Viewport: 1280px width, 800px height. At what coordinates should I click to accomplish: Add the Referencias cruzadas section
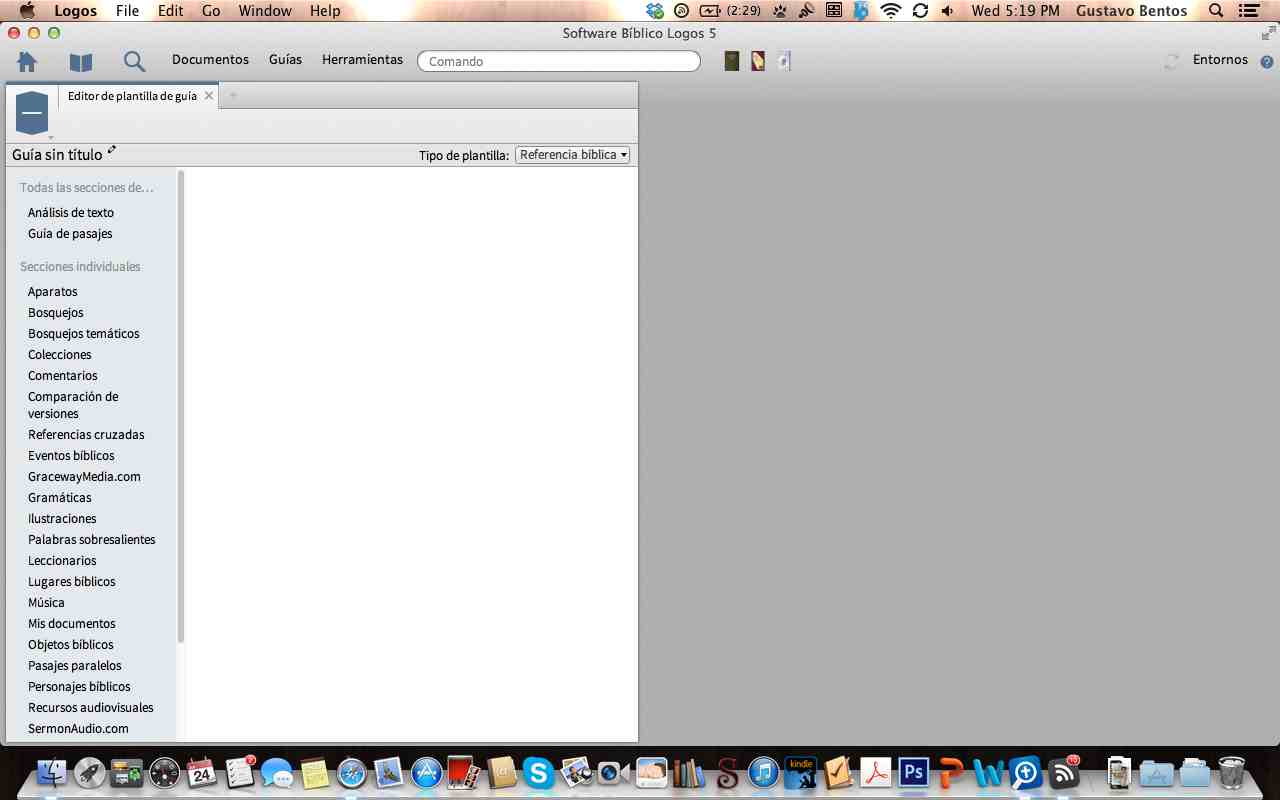[x=86, y=435]
